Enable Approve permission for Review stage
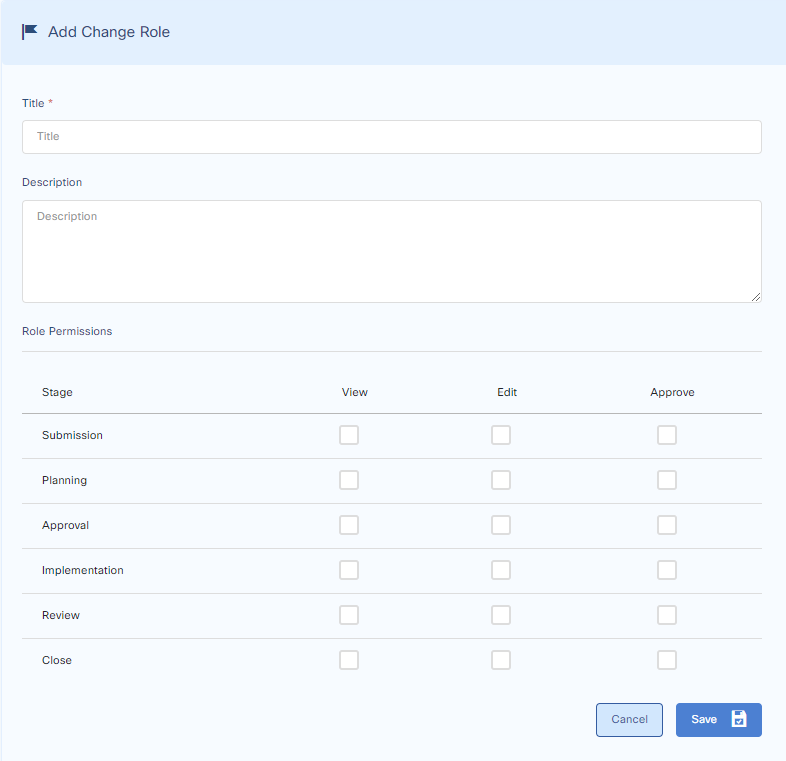The width and height of the screenshot is (786, 761). 667,615
